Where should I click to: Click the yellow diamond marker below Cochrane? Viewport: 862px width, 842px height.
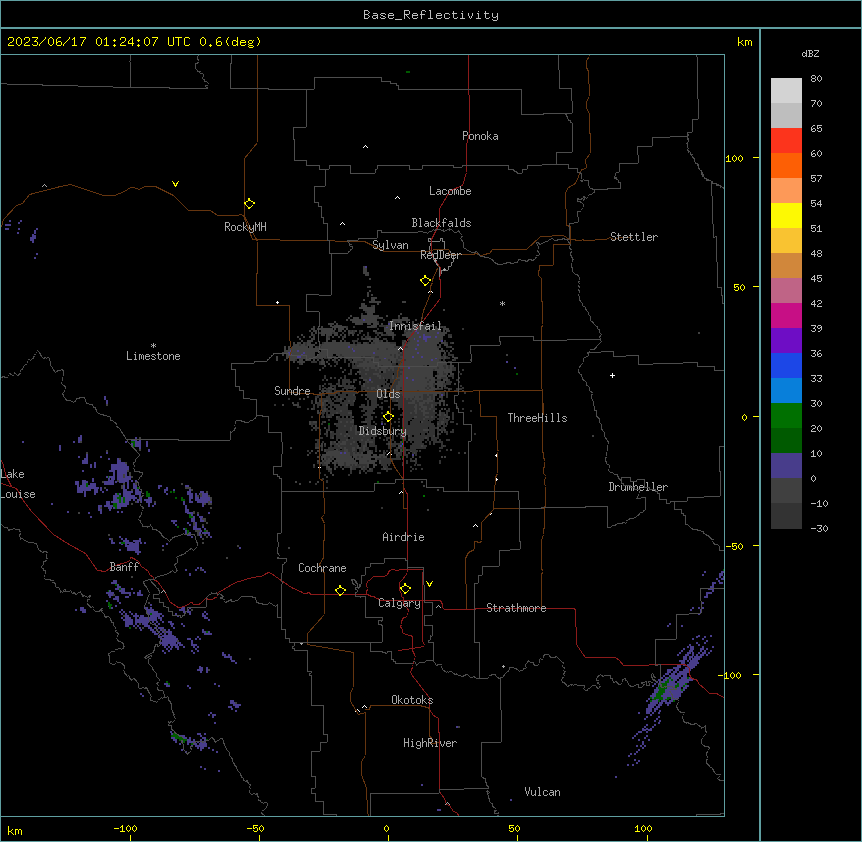(340, 590)
